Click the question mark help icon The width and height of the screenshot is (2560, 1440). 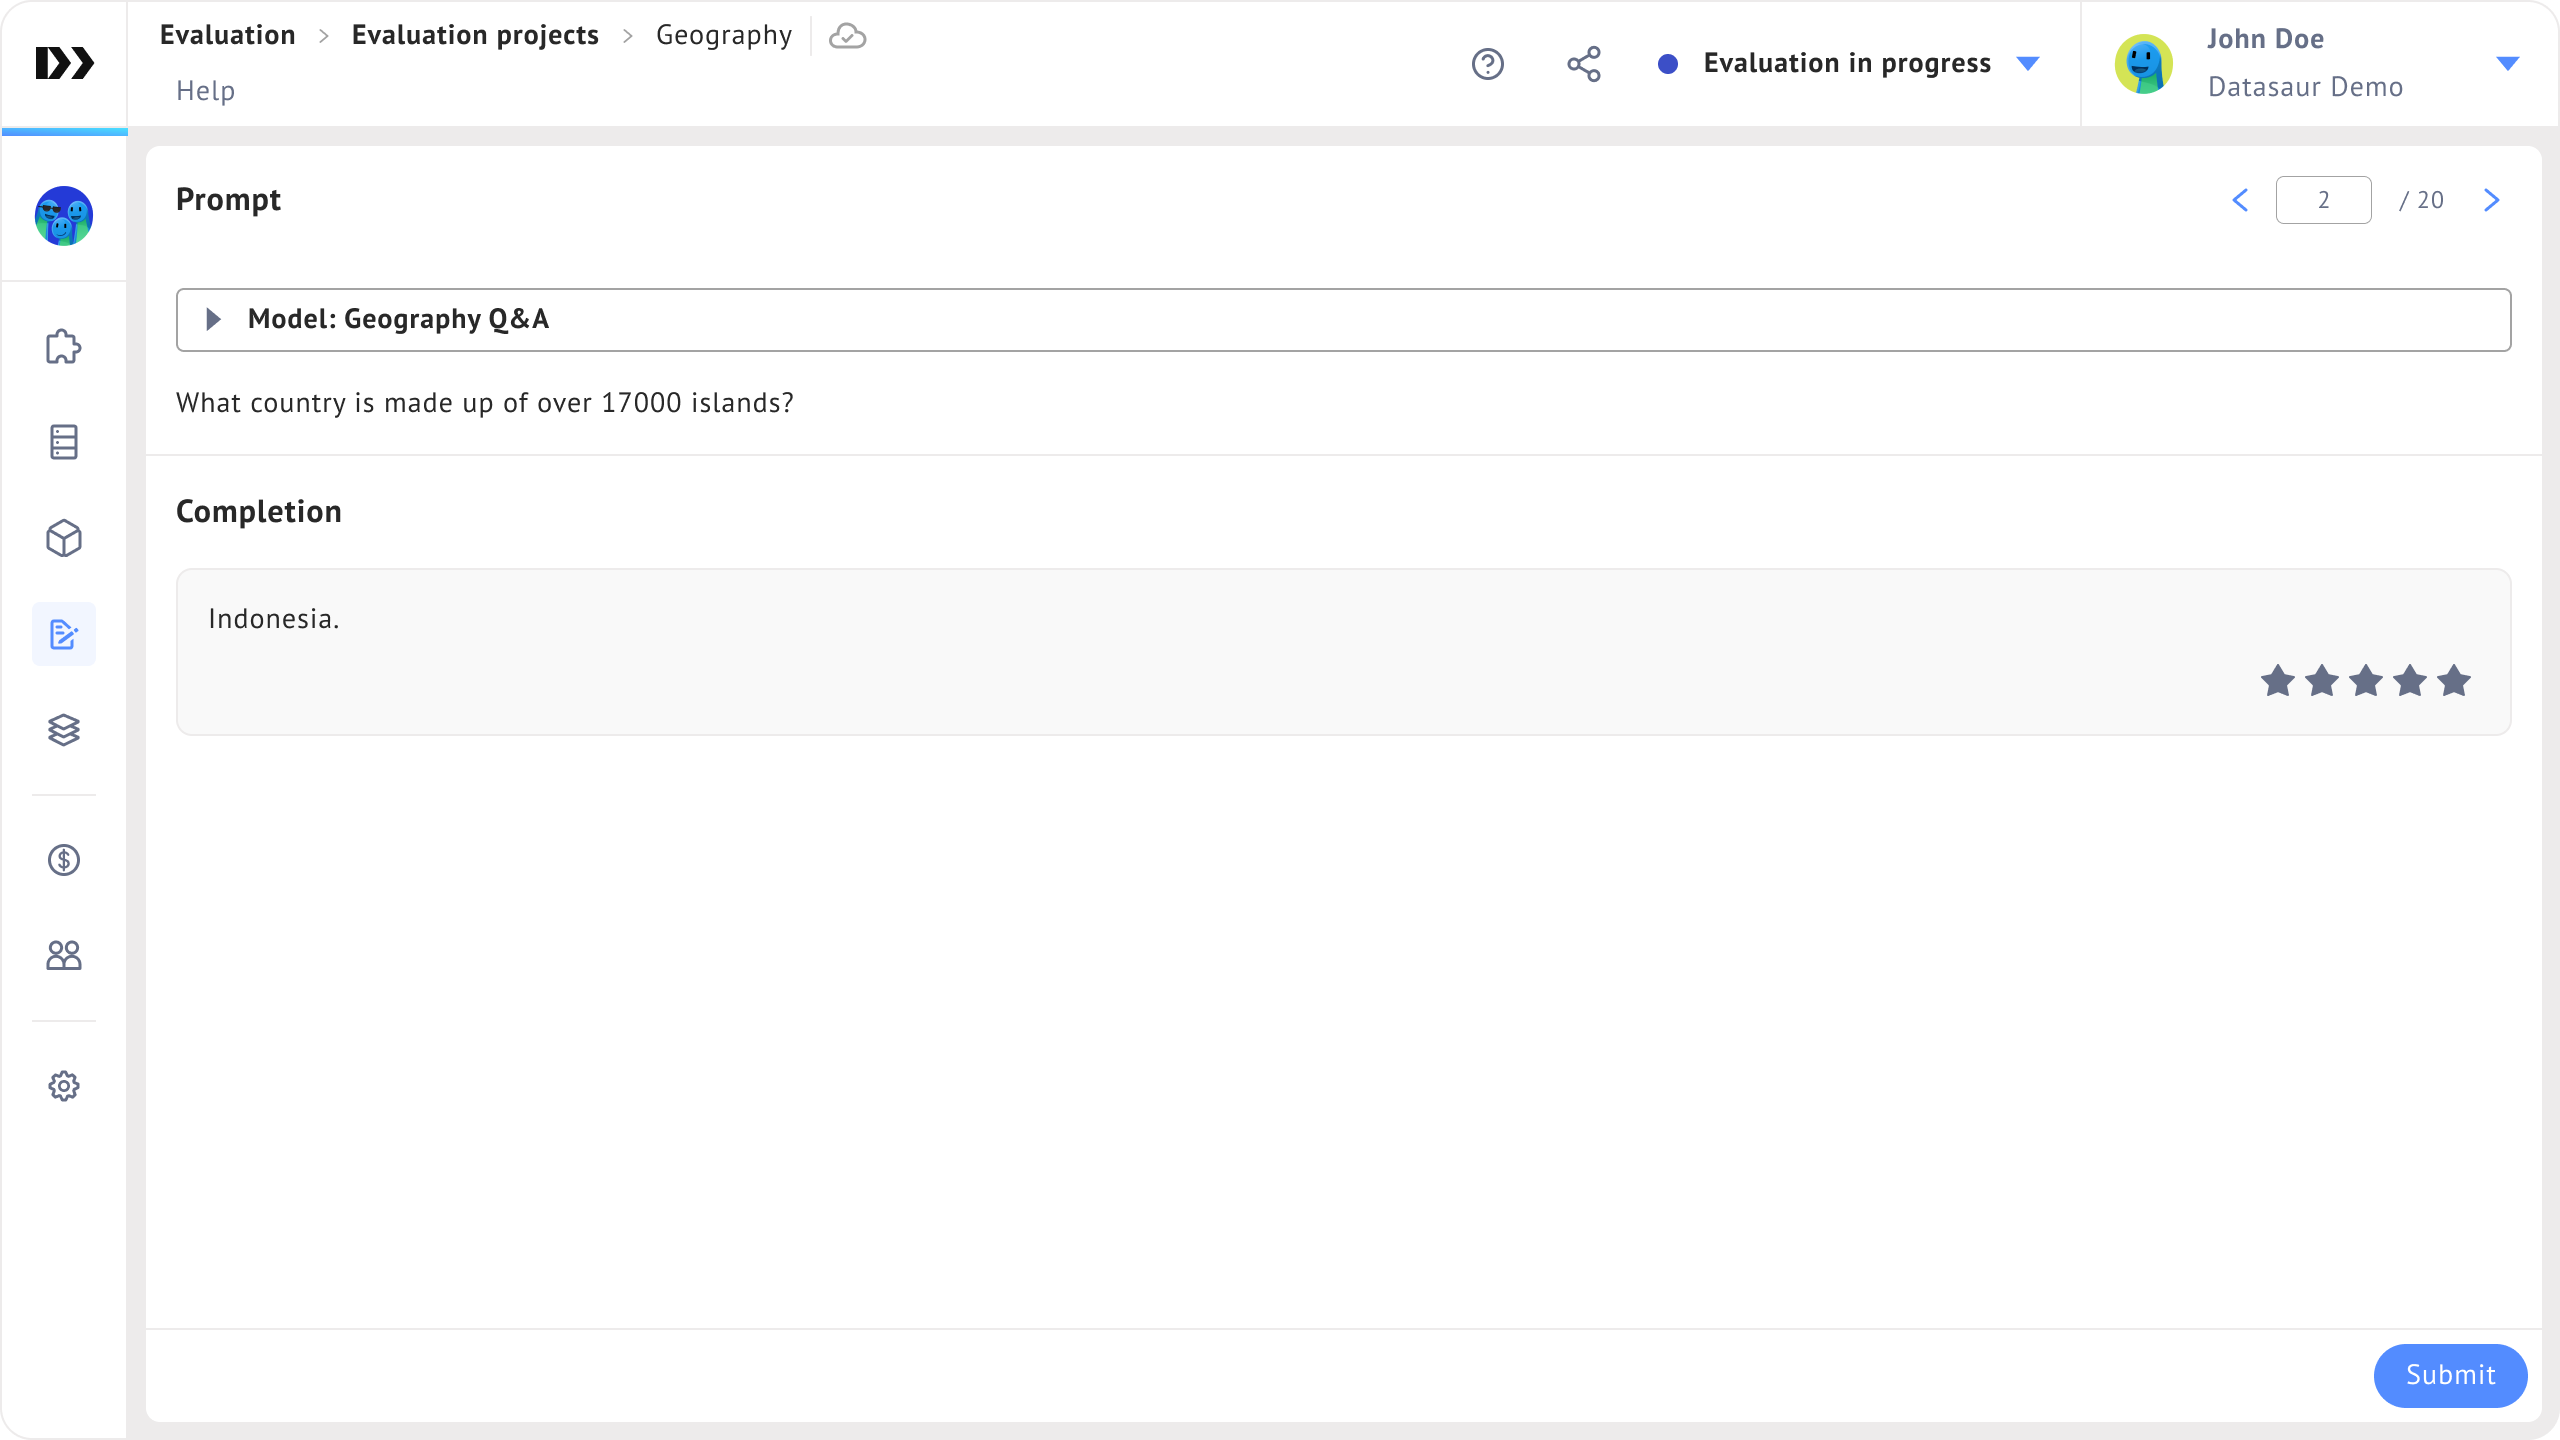[x=1488, y=64]
